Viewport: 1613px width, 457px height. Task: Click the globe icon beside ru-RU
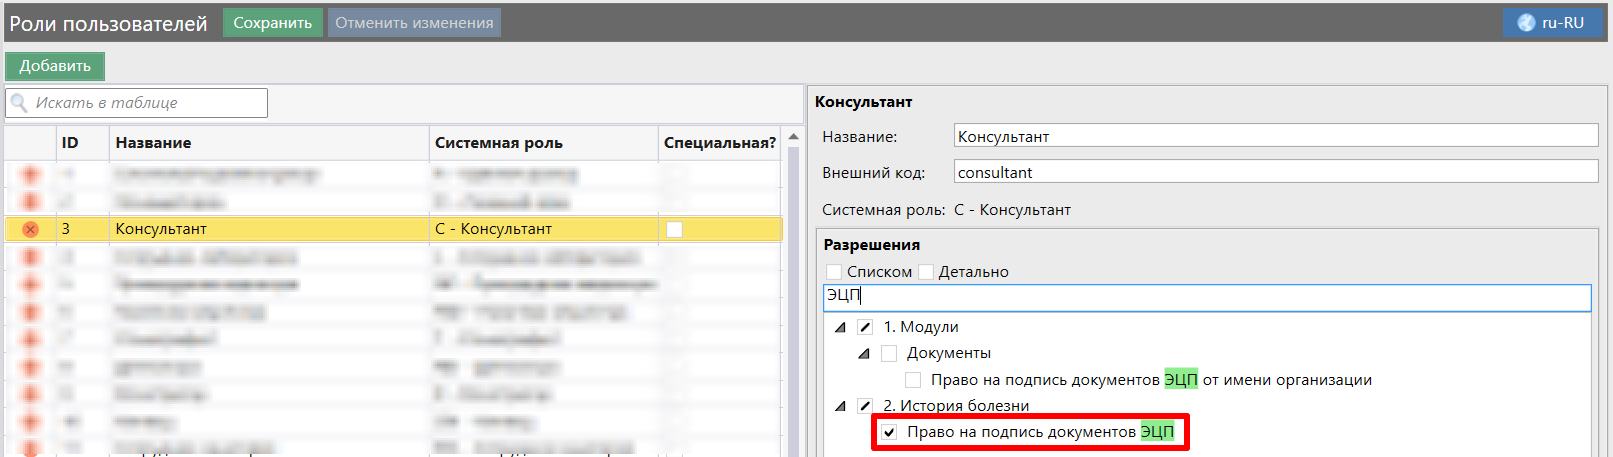[x=1526, y=23]
